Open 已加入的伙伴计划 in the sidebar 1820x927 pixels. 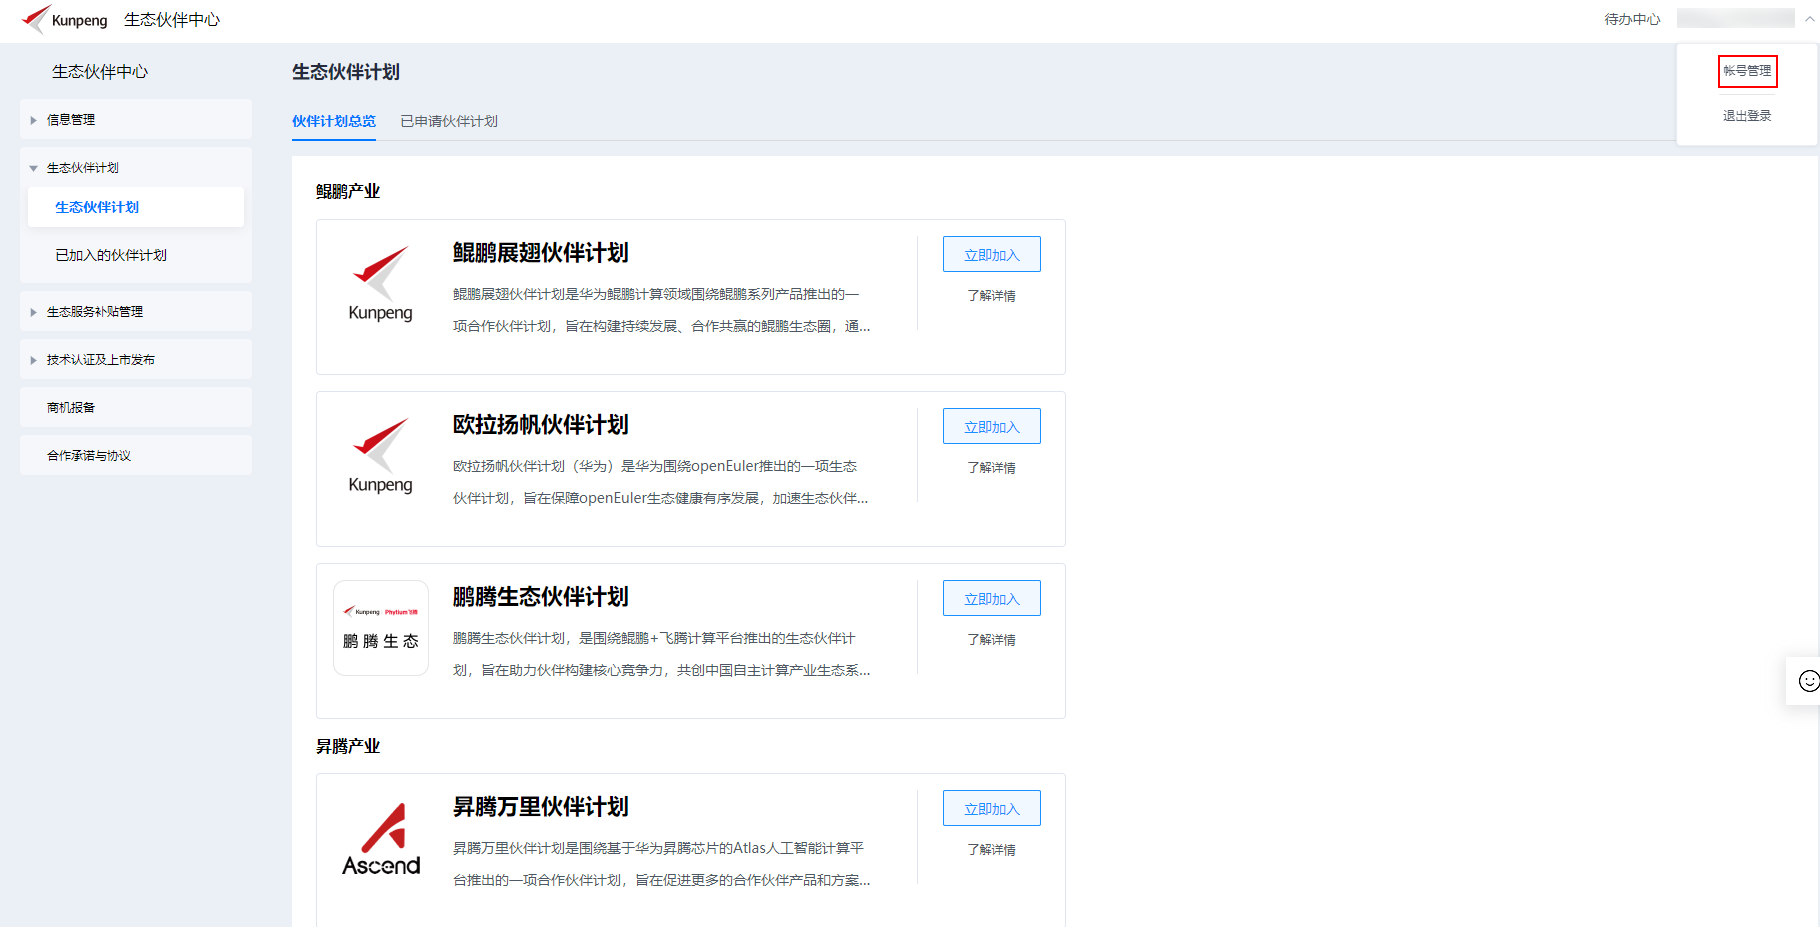click(x=136, y=255)
